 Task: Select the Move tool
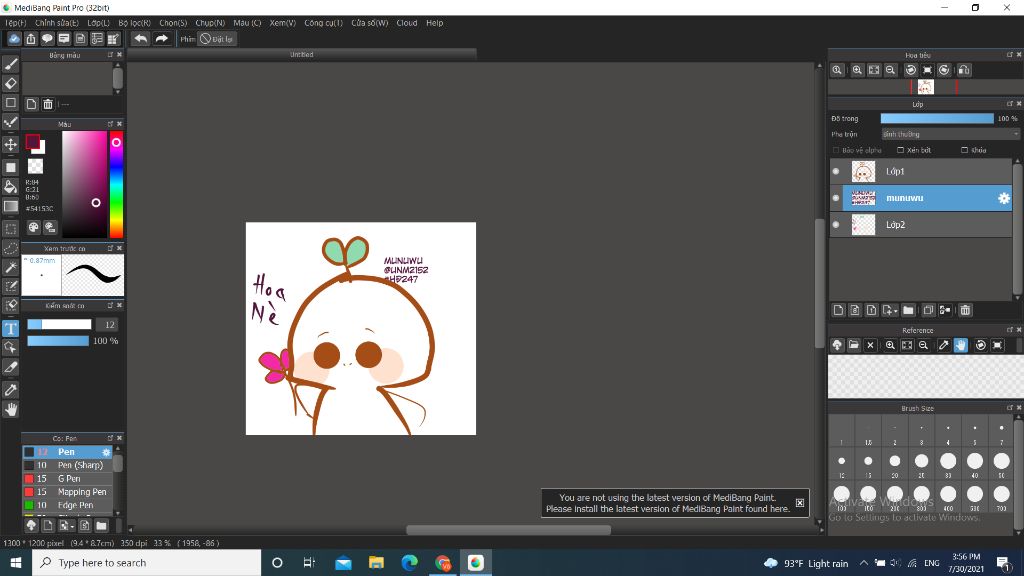pyautogui.click(x=11, y=144)
